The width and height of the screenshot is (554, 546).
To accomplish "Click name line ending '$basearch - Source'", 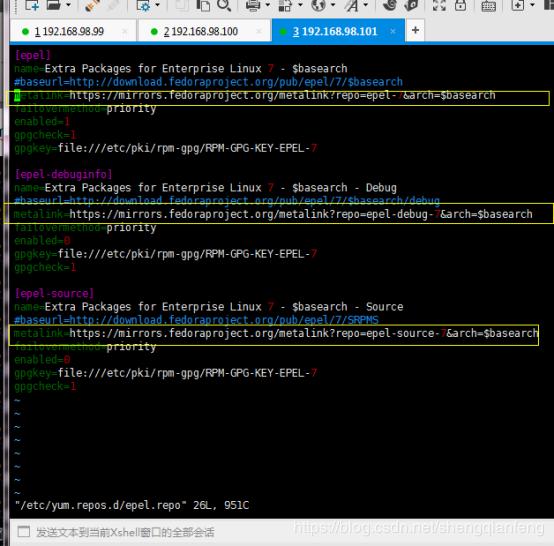I will click(208, 307).
